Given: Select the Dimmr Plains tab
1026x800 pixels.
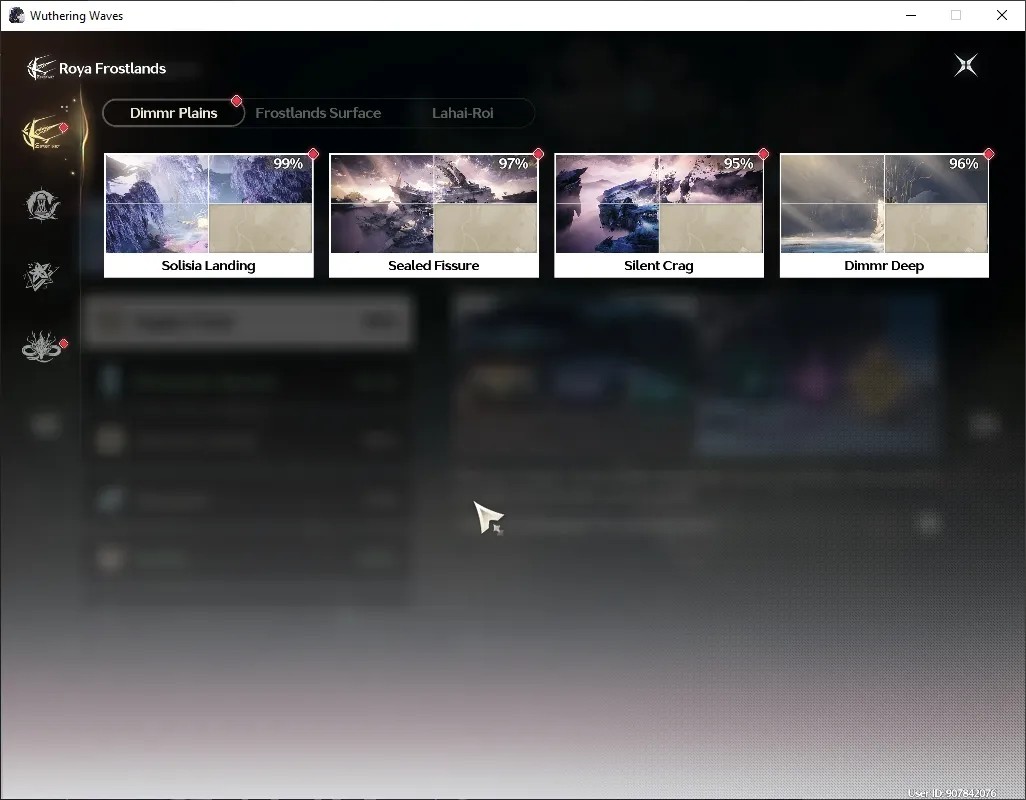Looking at the screenshot, I should tap(173, 113).
